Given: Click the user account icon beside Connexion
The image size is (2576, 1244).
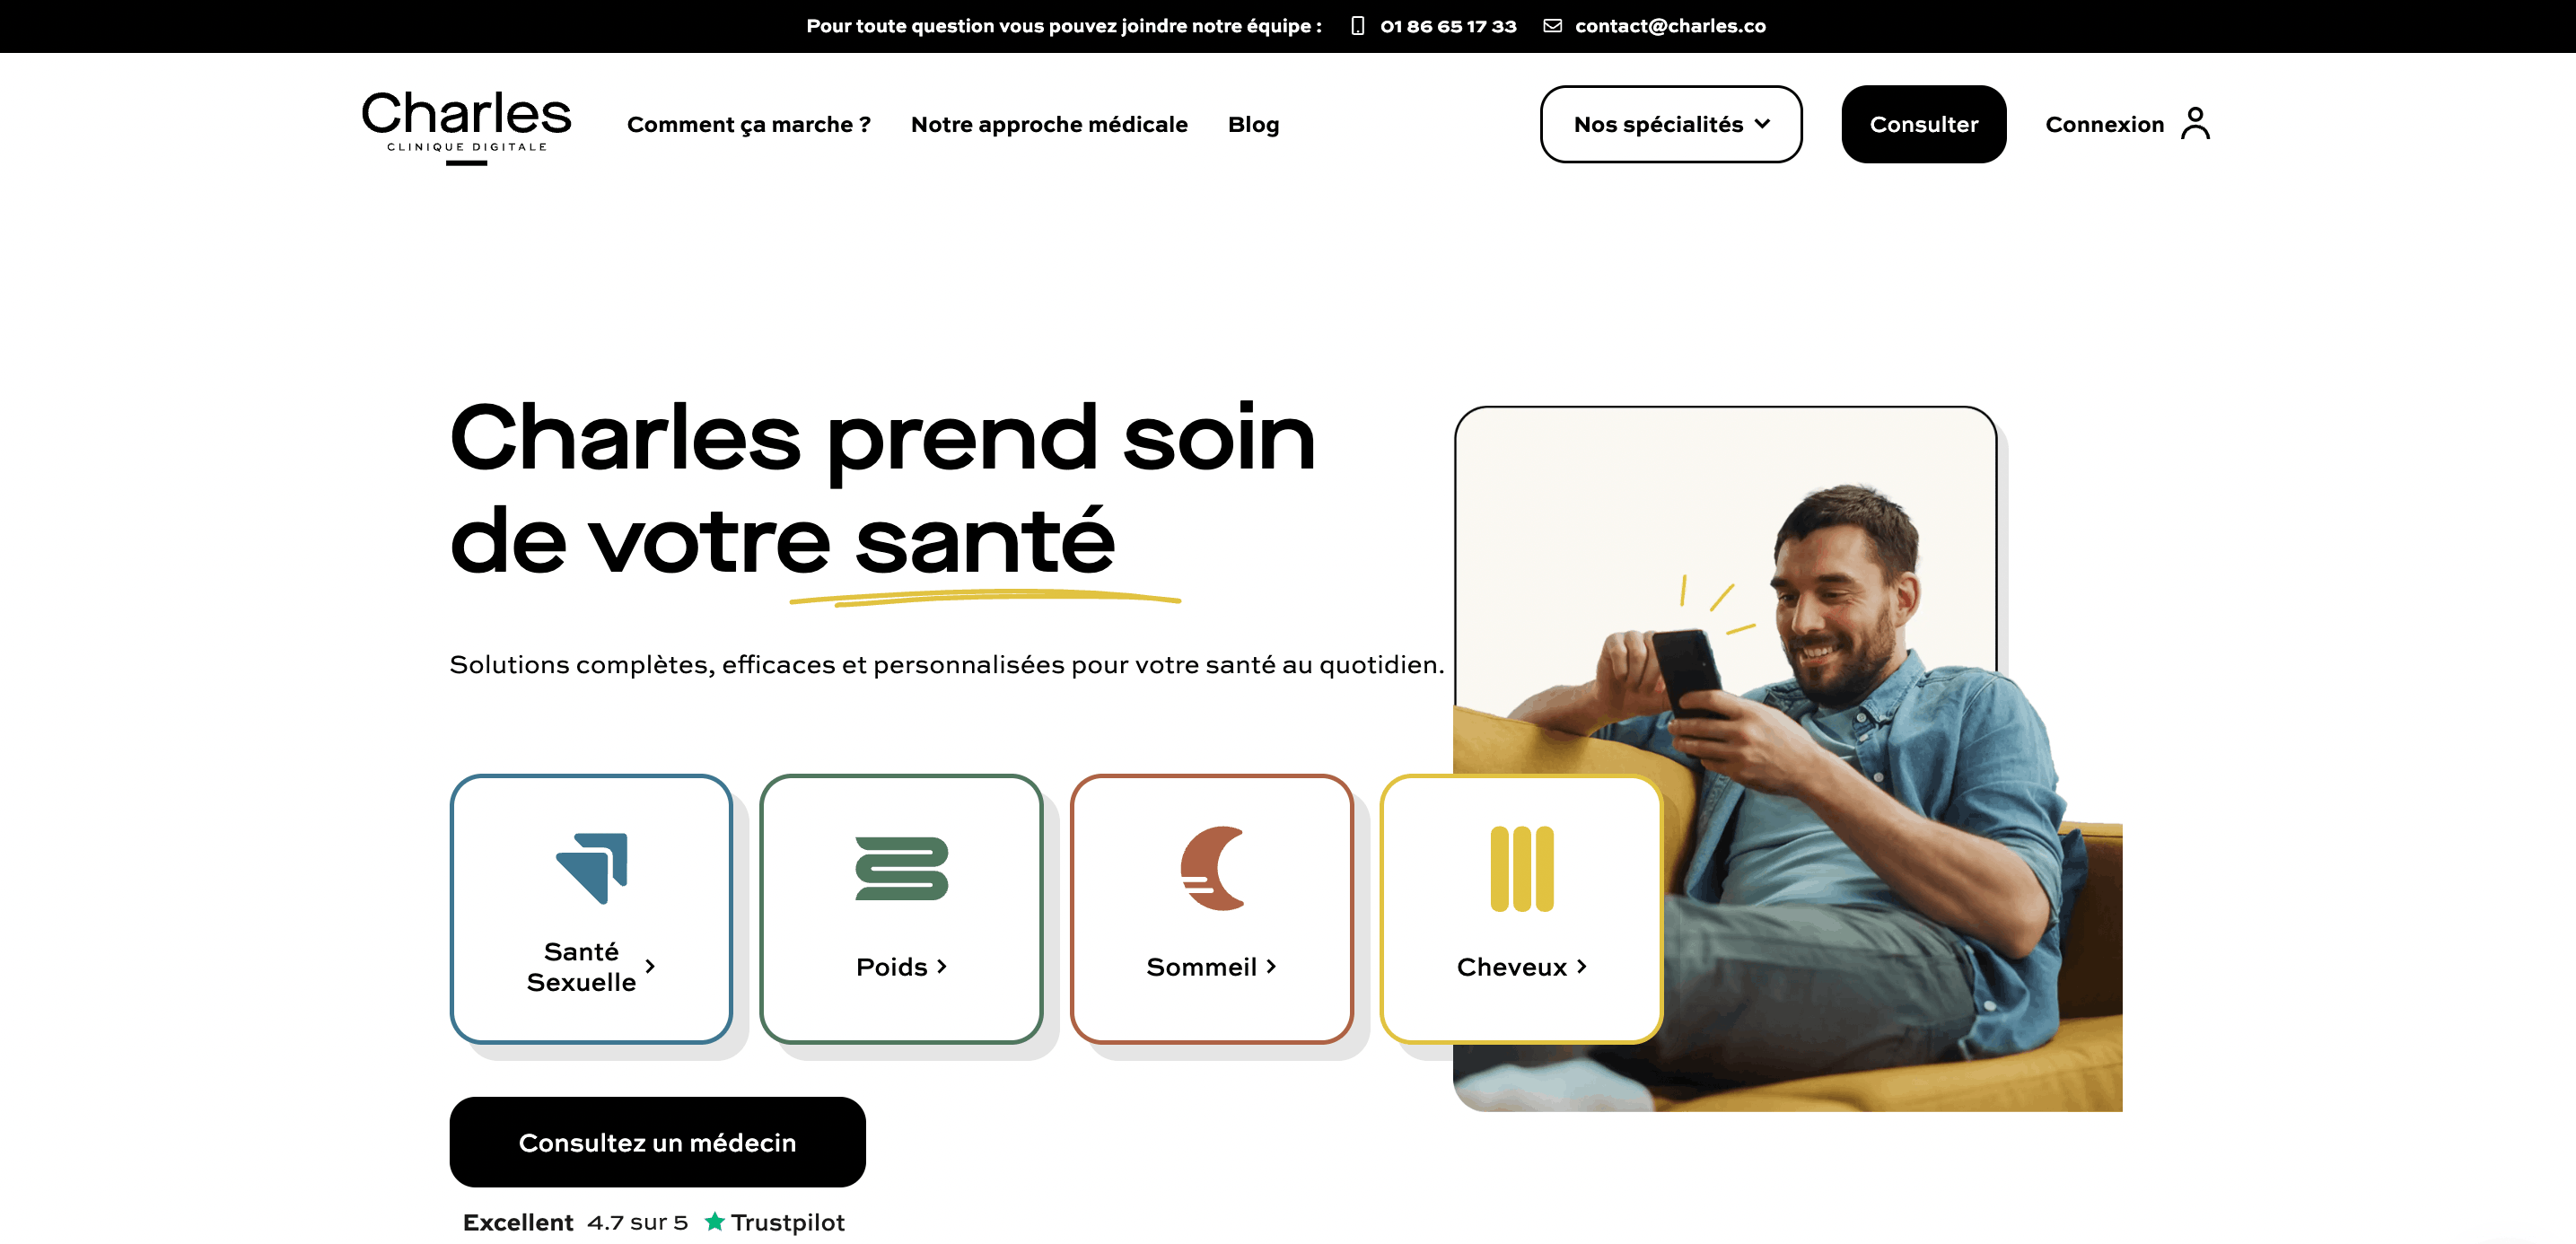Looking at the screenshot, I should click(x=2195, y=124).
